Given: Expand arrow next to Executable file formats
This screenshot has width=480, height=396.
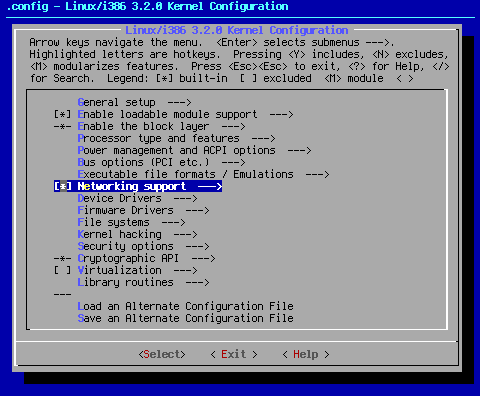Looking at the screenshot, I should tap(317, 174).
